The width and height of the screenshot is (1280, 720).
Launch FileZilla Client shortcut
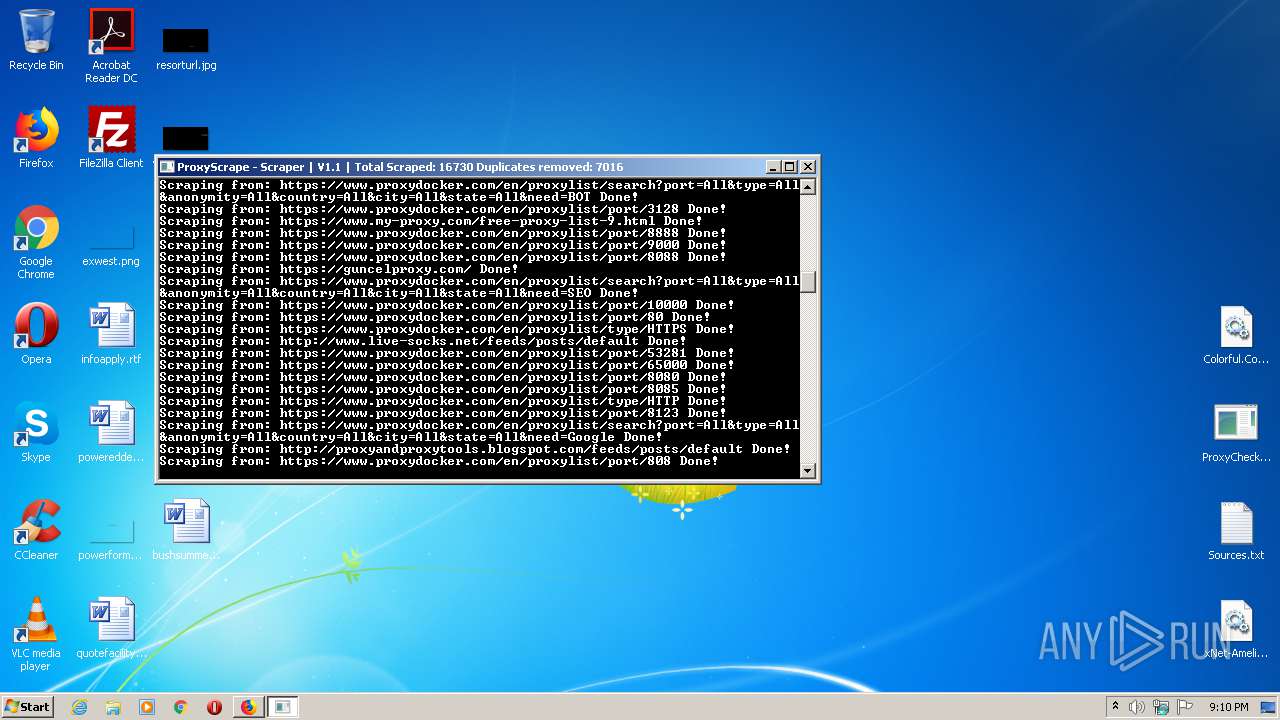111,138
